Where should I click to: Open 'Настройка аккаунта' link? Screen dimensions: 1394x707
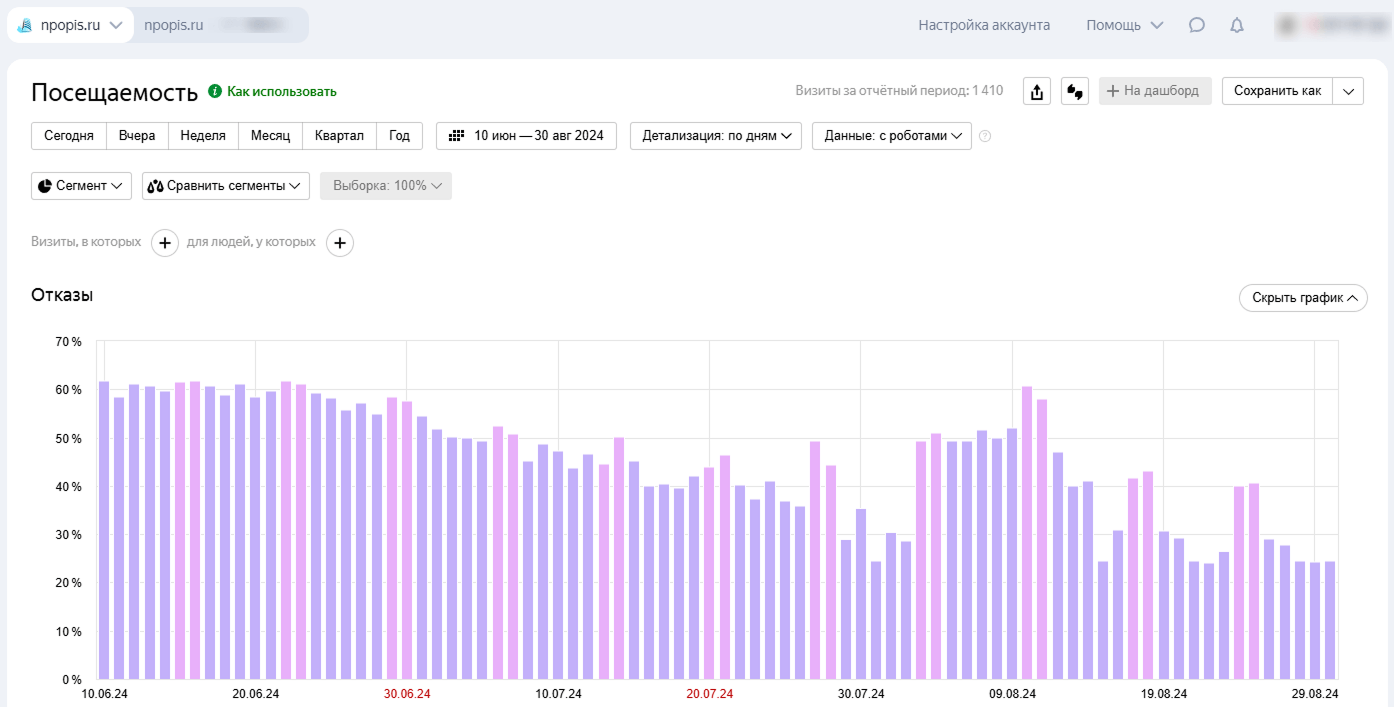tap(984, 25)
